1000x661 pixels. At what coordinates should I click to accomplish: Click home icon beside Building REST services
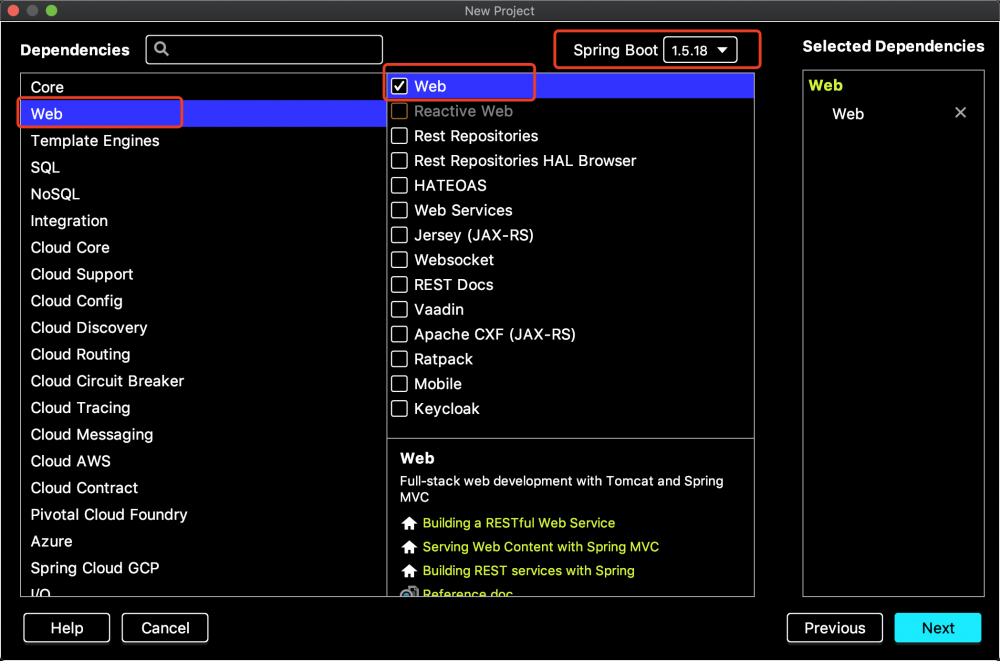[409, 571]
